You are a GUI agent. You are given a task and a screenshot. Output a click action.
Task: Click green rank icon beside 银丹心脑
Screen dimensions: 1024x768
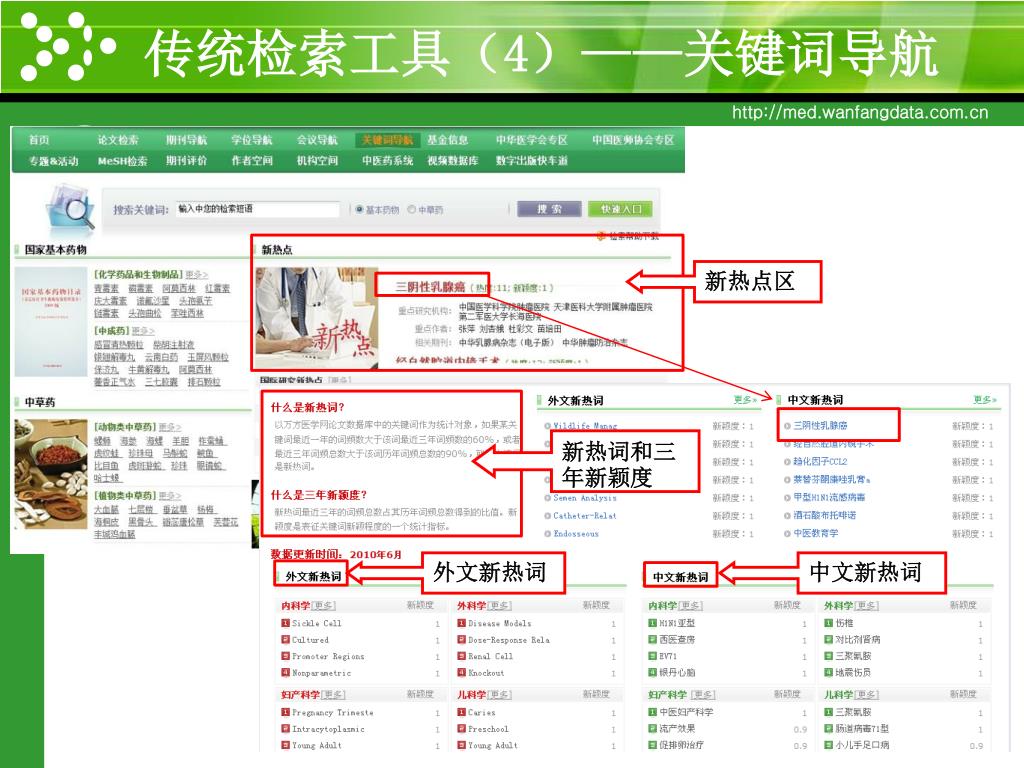(x=652, y=672)
